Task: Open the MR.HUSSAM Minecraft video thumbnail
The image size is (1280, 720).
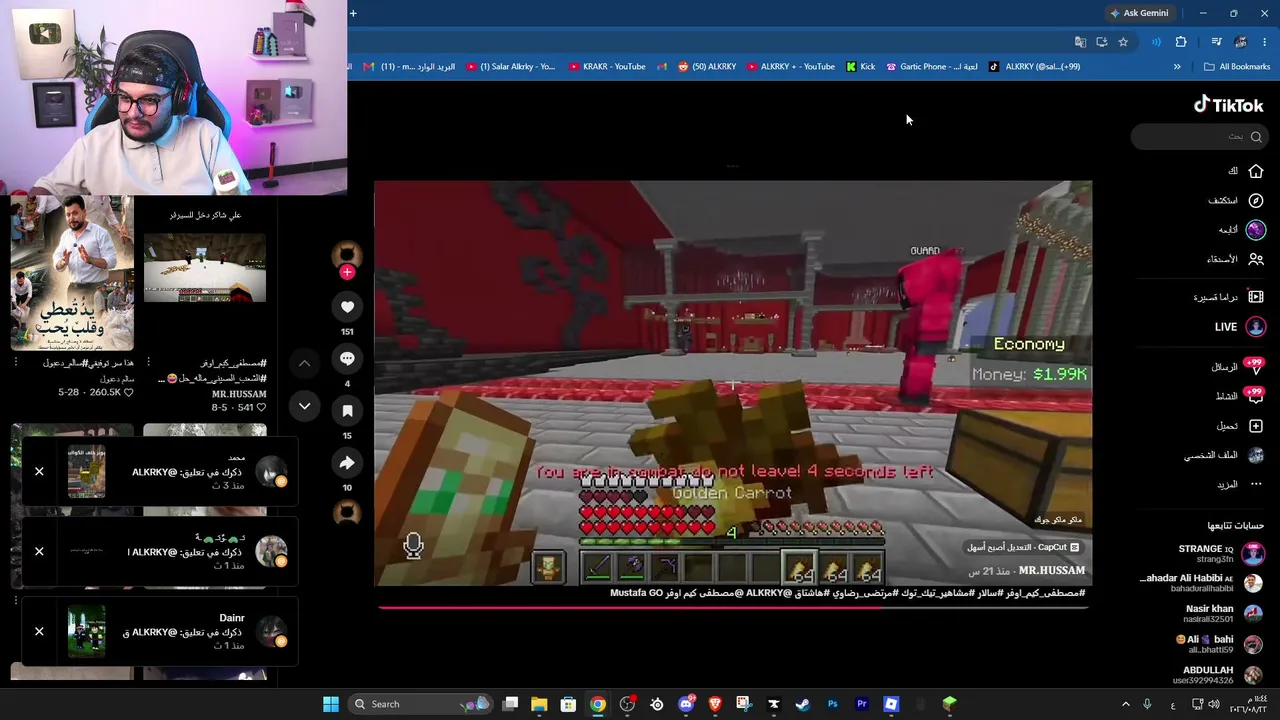Action: [x=205, y=267]
